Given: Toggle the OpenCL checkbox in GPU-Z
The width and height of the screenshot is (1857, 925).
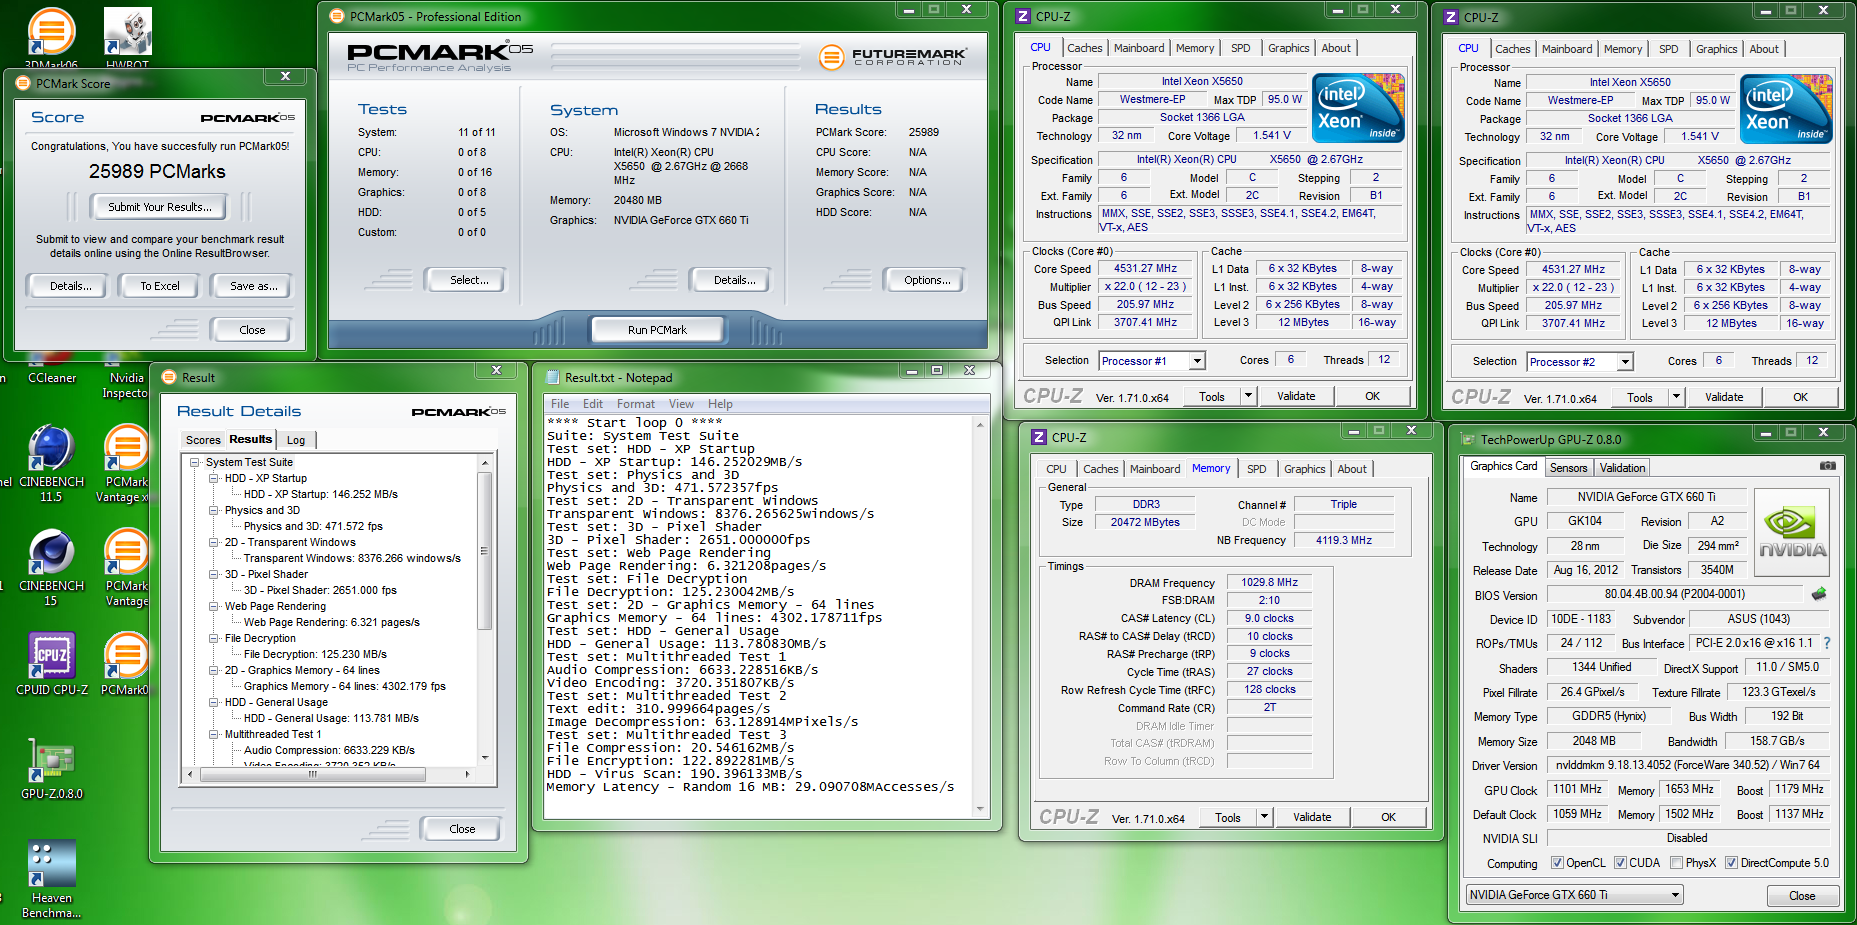Looking at the screenshot, I should pos(1557,863).
